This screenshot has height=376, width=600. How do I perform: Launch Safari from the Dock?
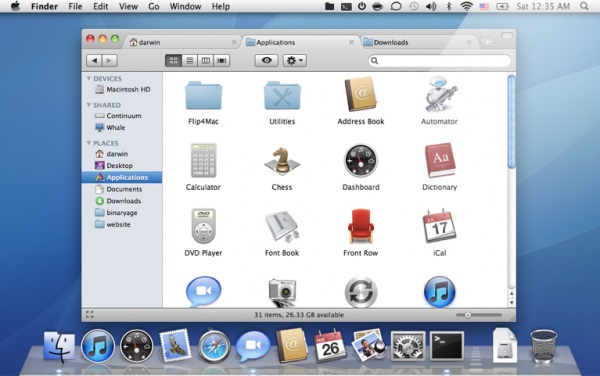[x=214, y=347]
